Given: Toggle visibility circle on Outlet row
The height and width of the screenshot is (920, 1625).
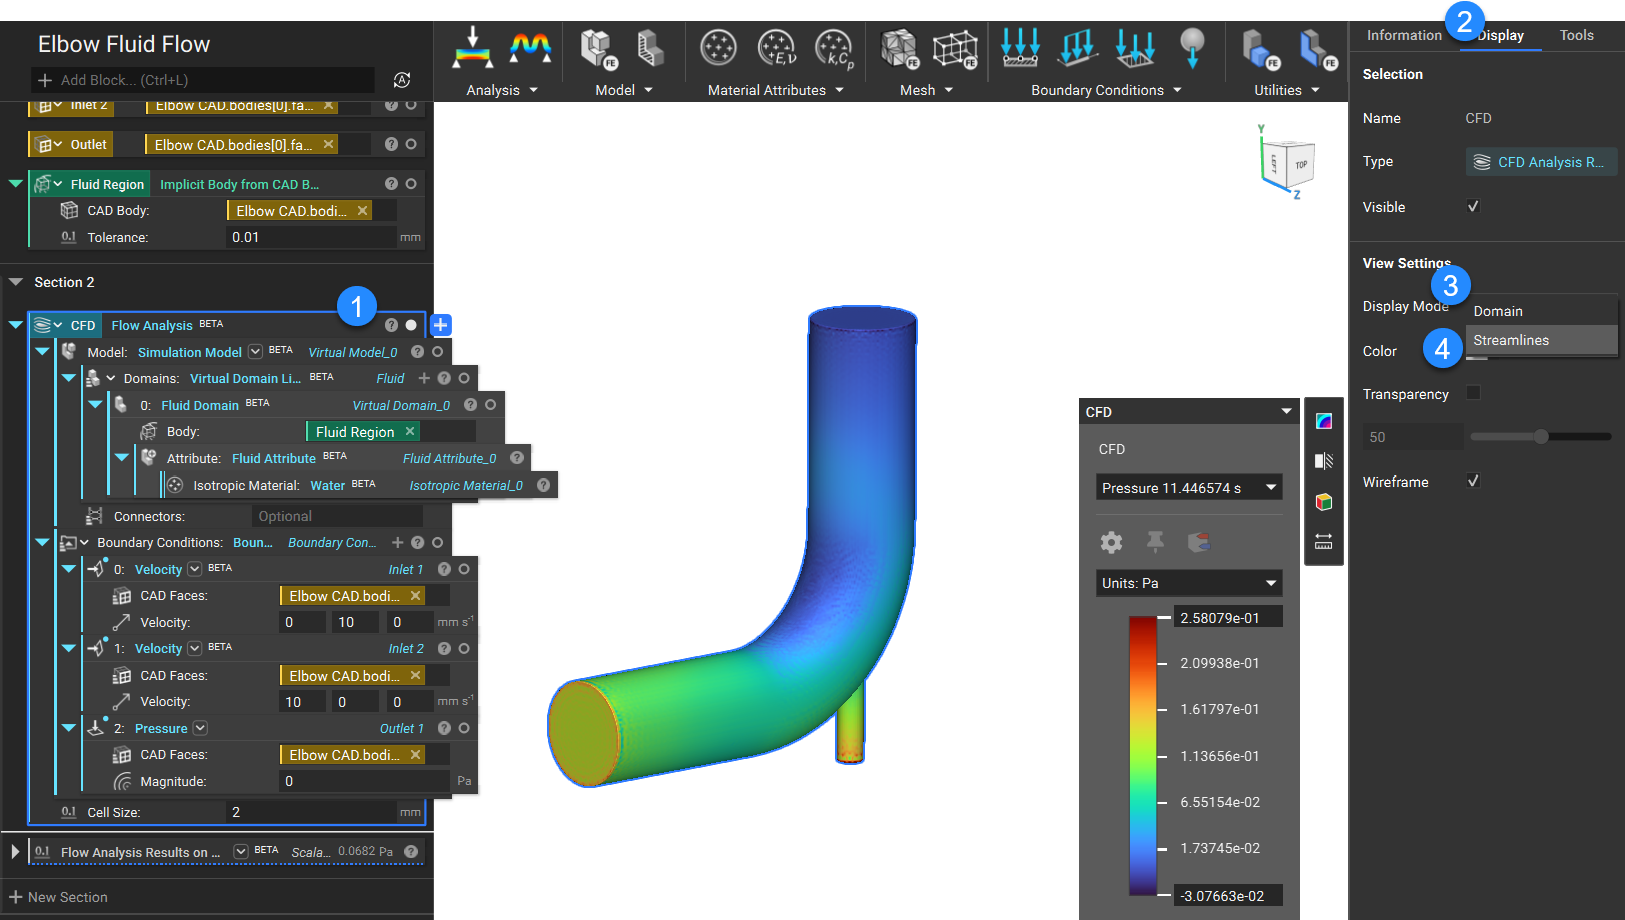Looking at the screenshot, I should click(411, 144).
